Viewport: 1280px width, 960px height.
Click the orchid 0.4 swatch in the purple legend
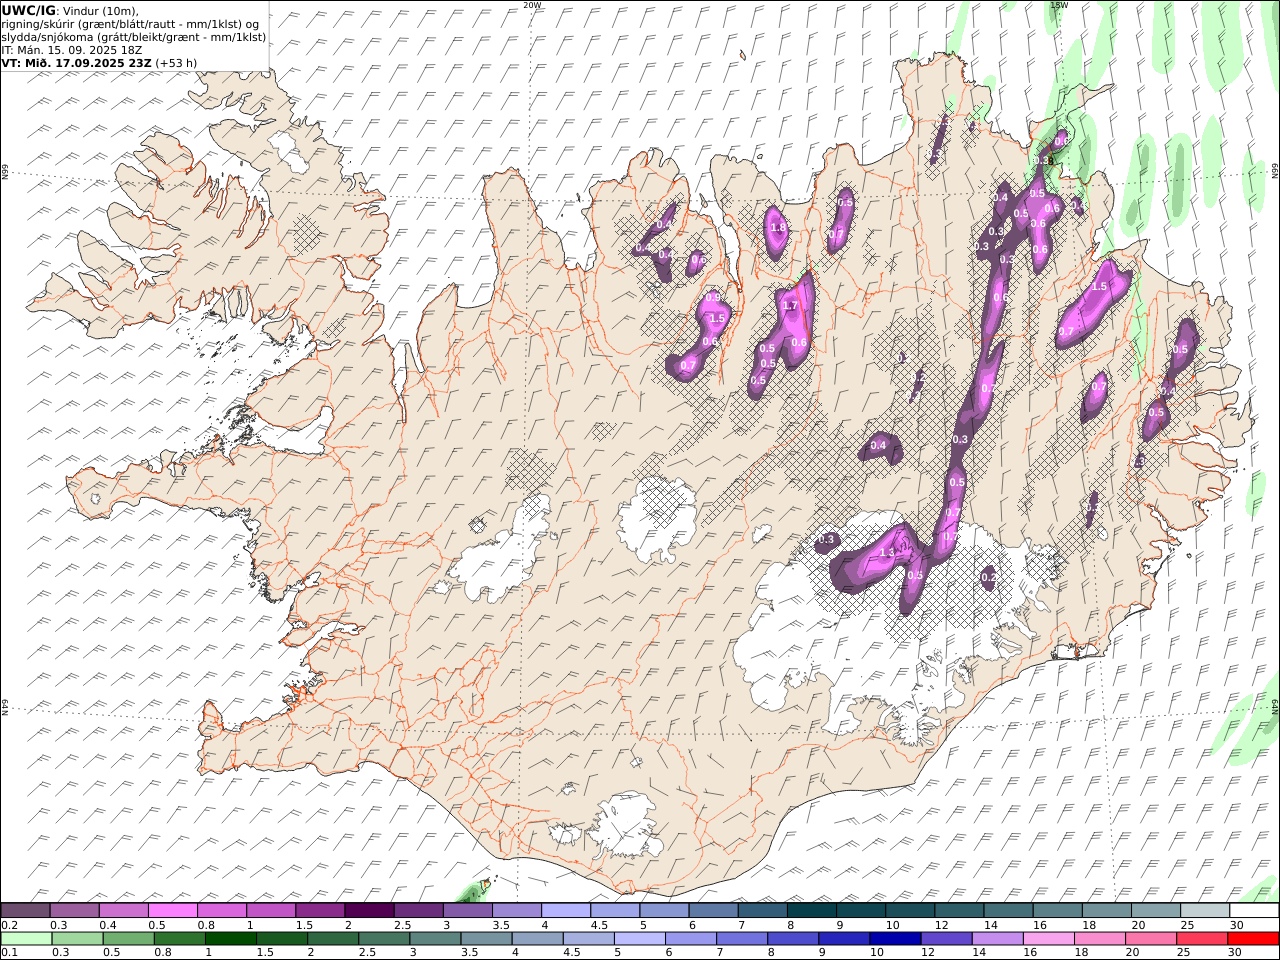click(123, 910)
